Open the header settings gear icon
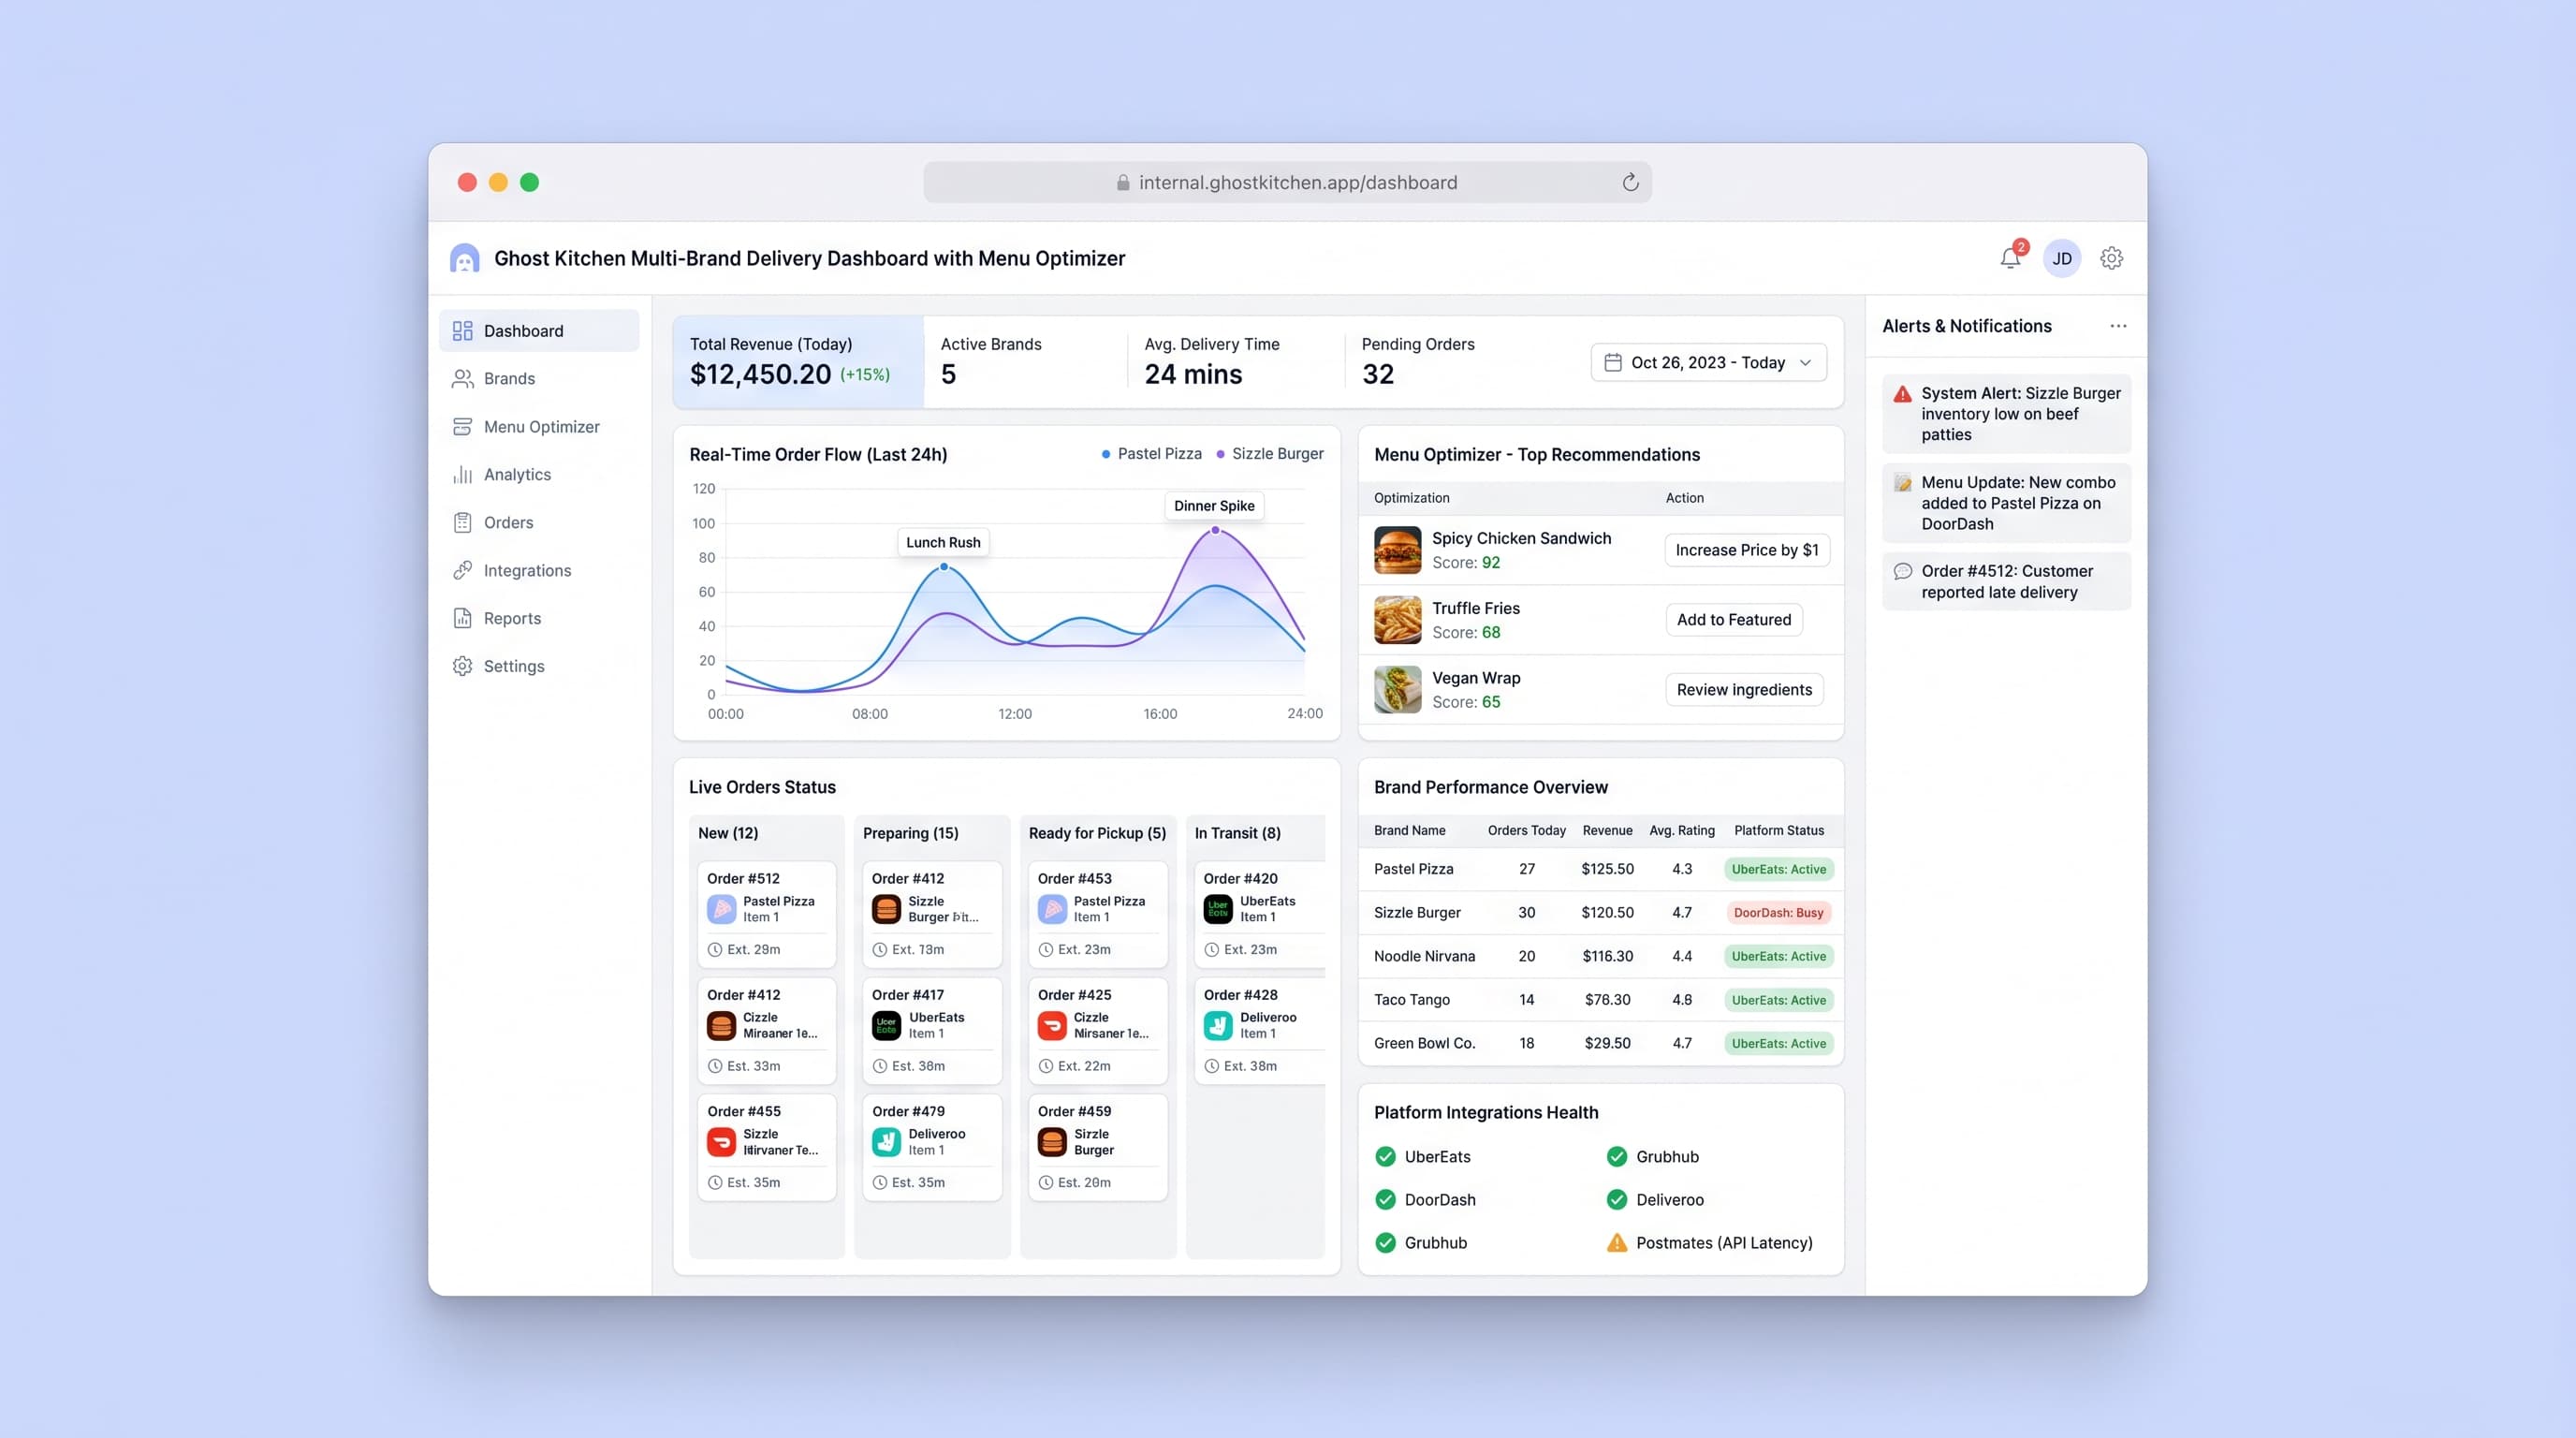The image size is (2576, 1438). point(2111,258)
